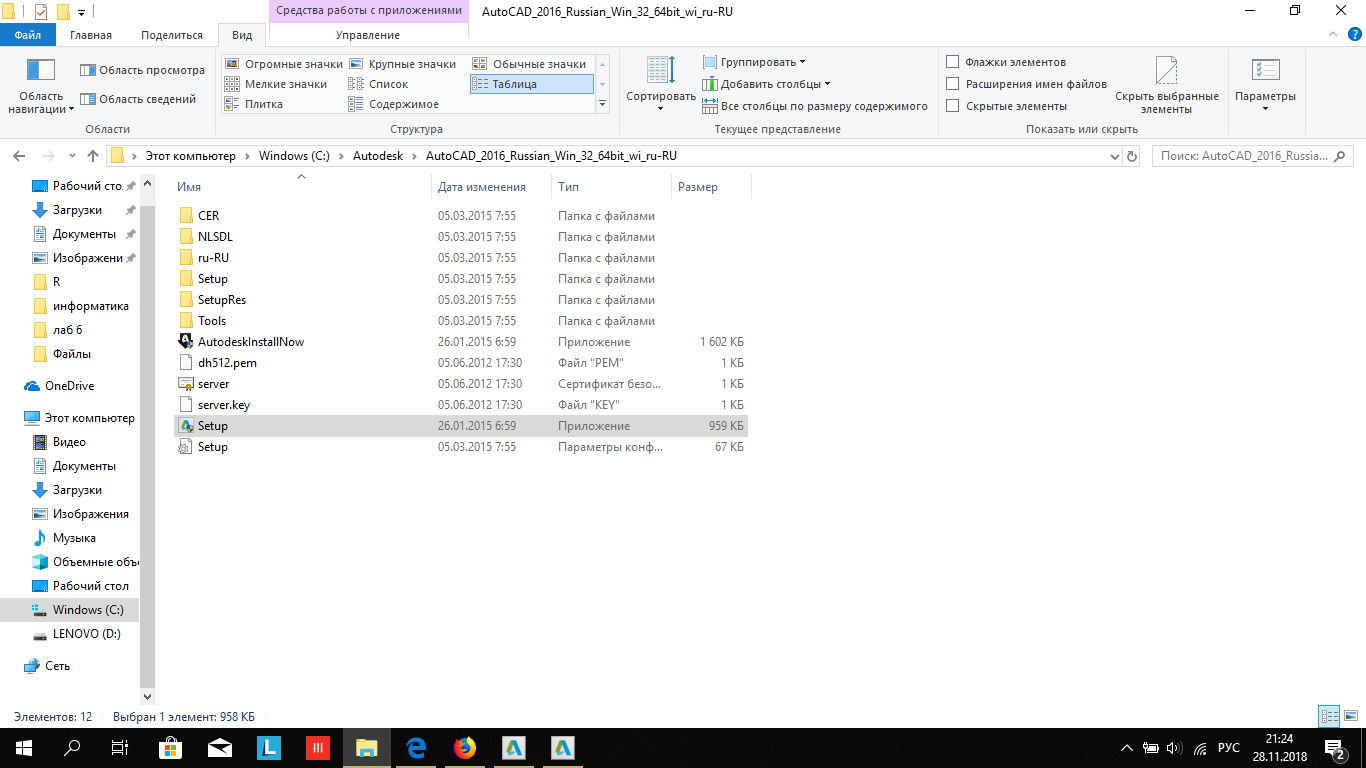
Task: Select Extra large icons (Огромные значки) layout
Action: [x=283, y=64]
